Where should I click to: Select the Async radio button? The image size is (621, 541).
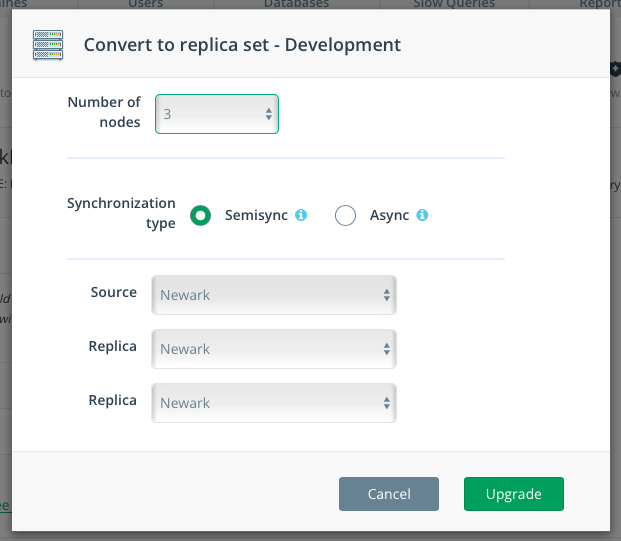tap(345, 215)
